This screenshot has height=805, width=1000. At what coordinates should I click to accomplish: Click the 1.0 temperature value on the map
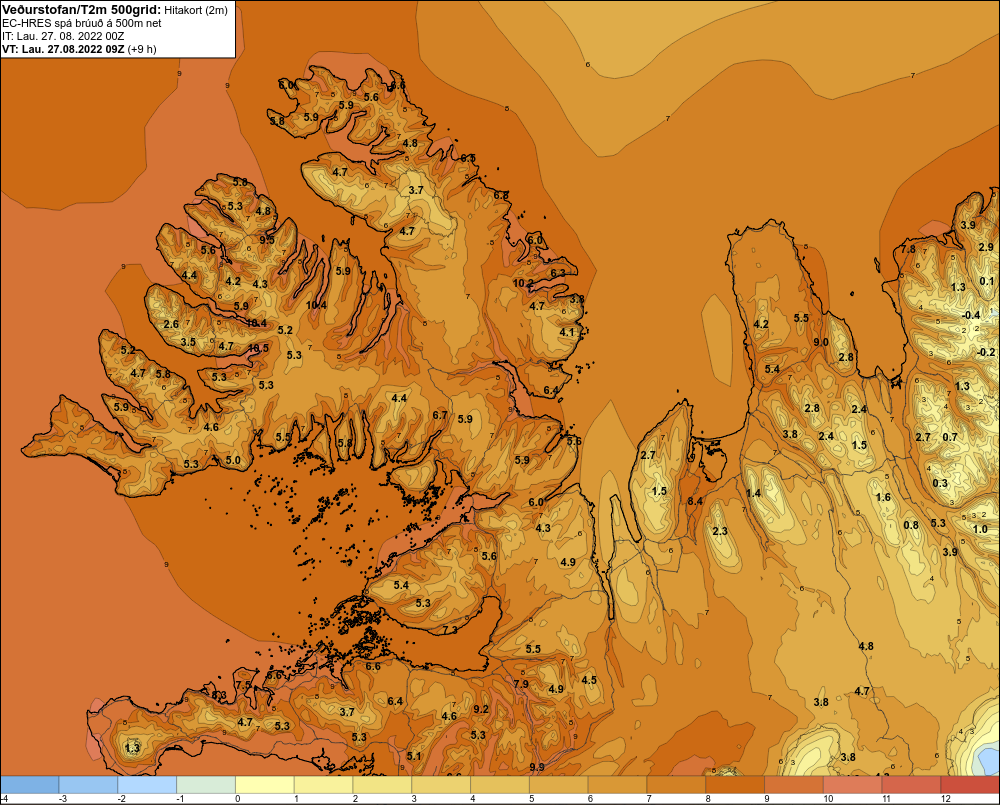(x=980, y=529)
